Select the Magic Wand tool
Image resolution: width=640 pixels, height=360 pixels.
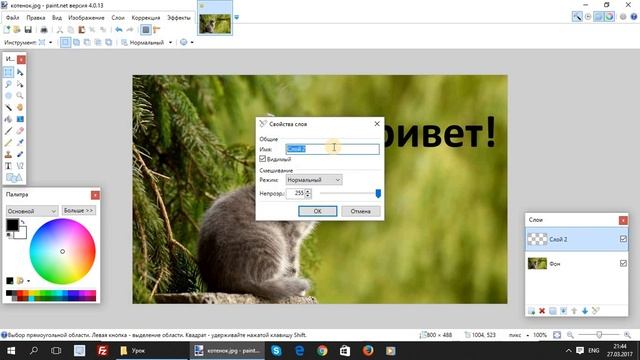(x=8, y=107)
